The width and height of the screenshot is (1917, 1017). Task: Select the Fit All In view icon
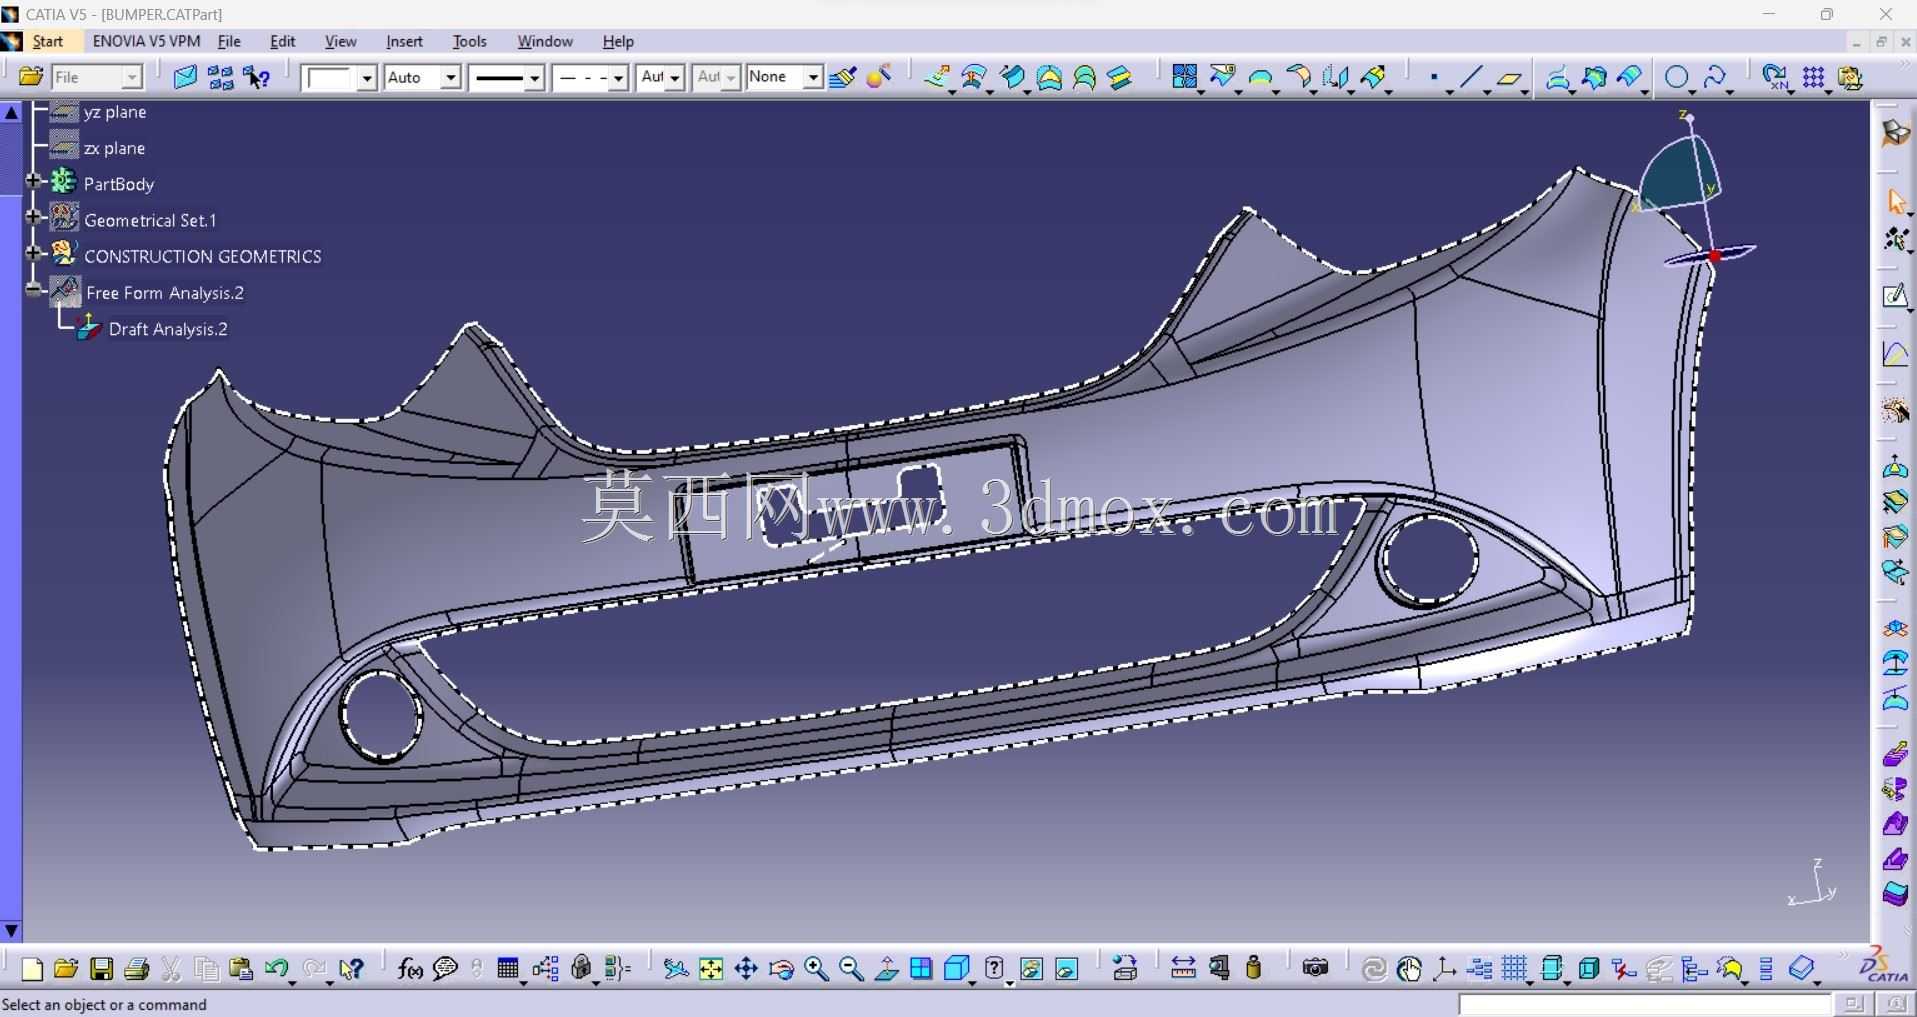(x=711, y=968)
